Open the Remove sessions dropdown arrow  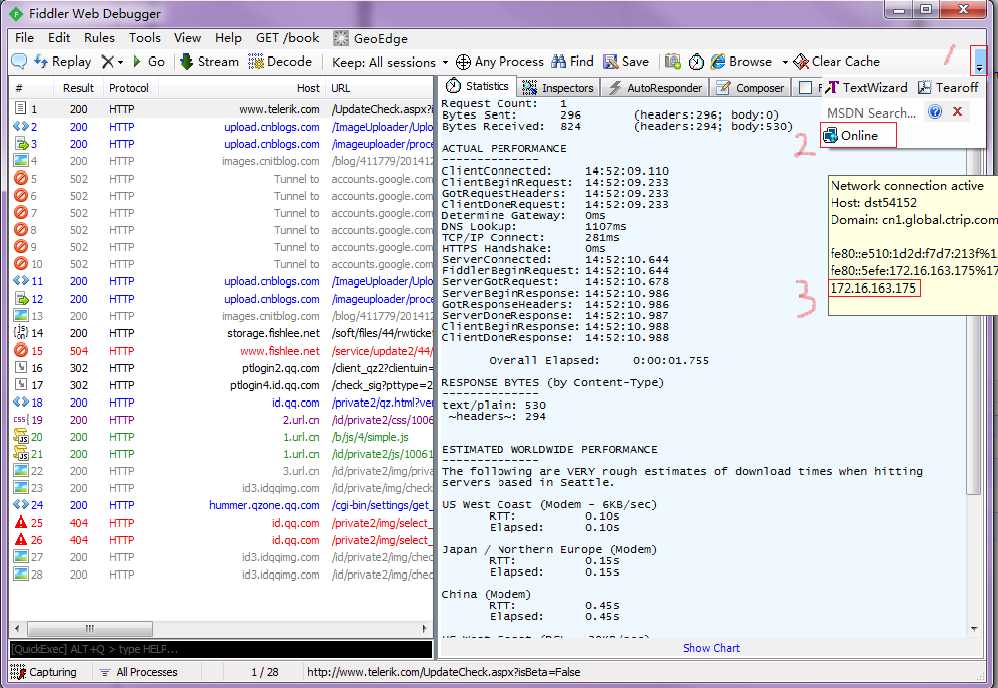pos(120,62)
